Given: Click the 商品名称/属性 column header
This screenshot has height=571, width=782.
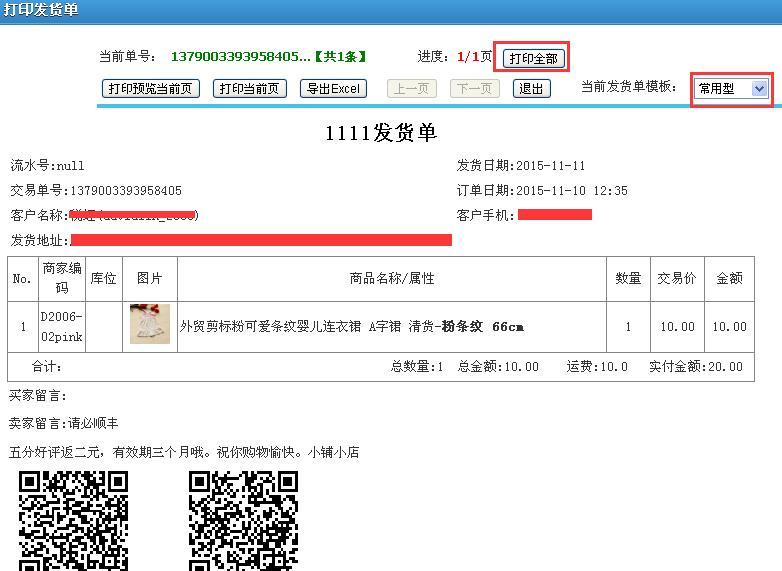Looking at the screenshot, I should [x=392, y=279].
